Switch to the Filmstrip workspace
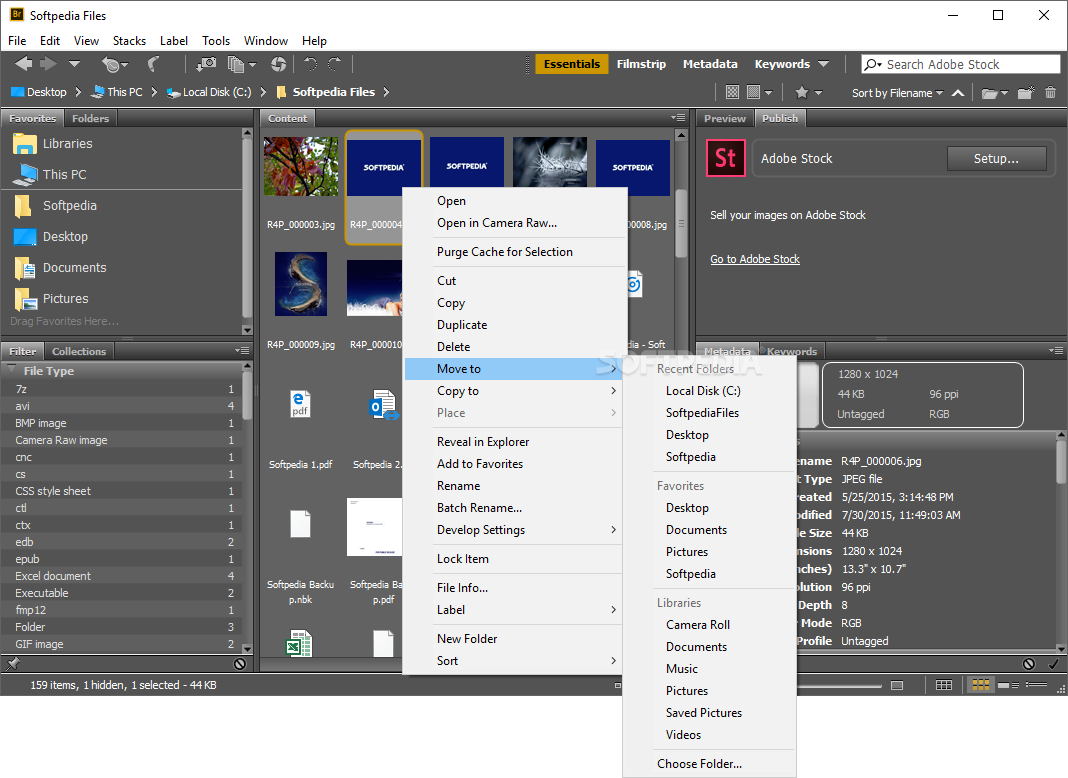 [641, 64]
